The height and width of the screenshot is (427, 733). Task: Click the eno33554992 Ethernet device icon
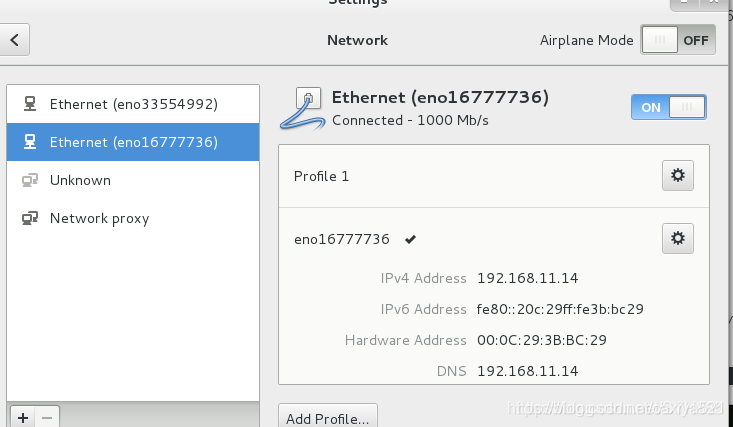pyautogui.click(x=30, y=104)
